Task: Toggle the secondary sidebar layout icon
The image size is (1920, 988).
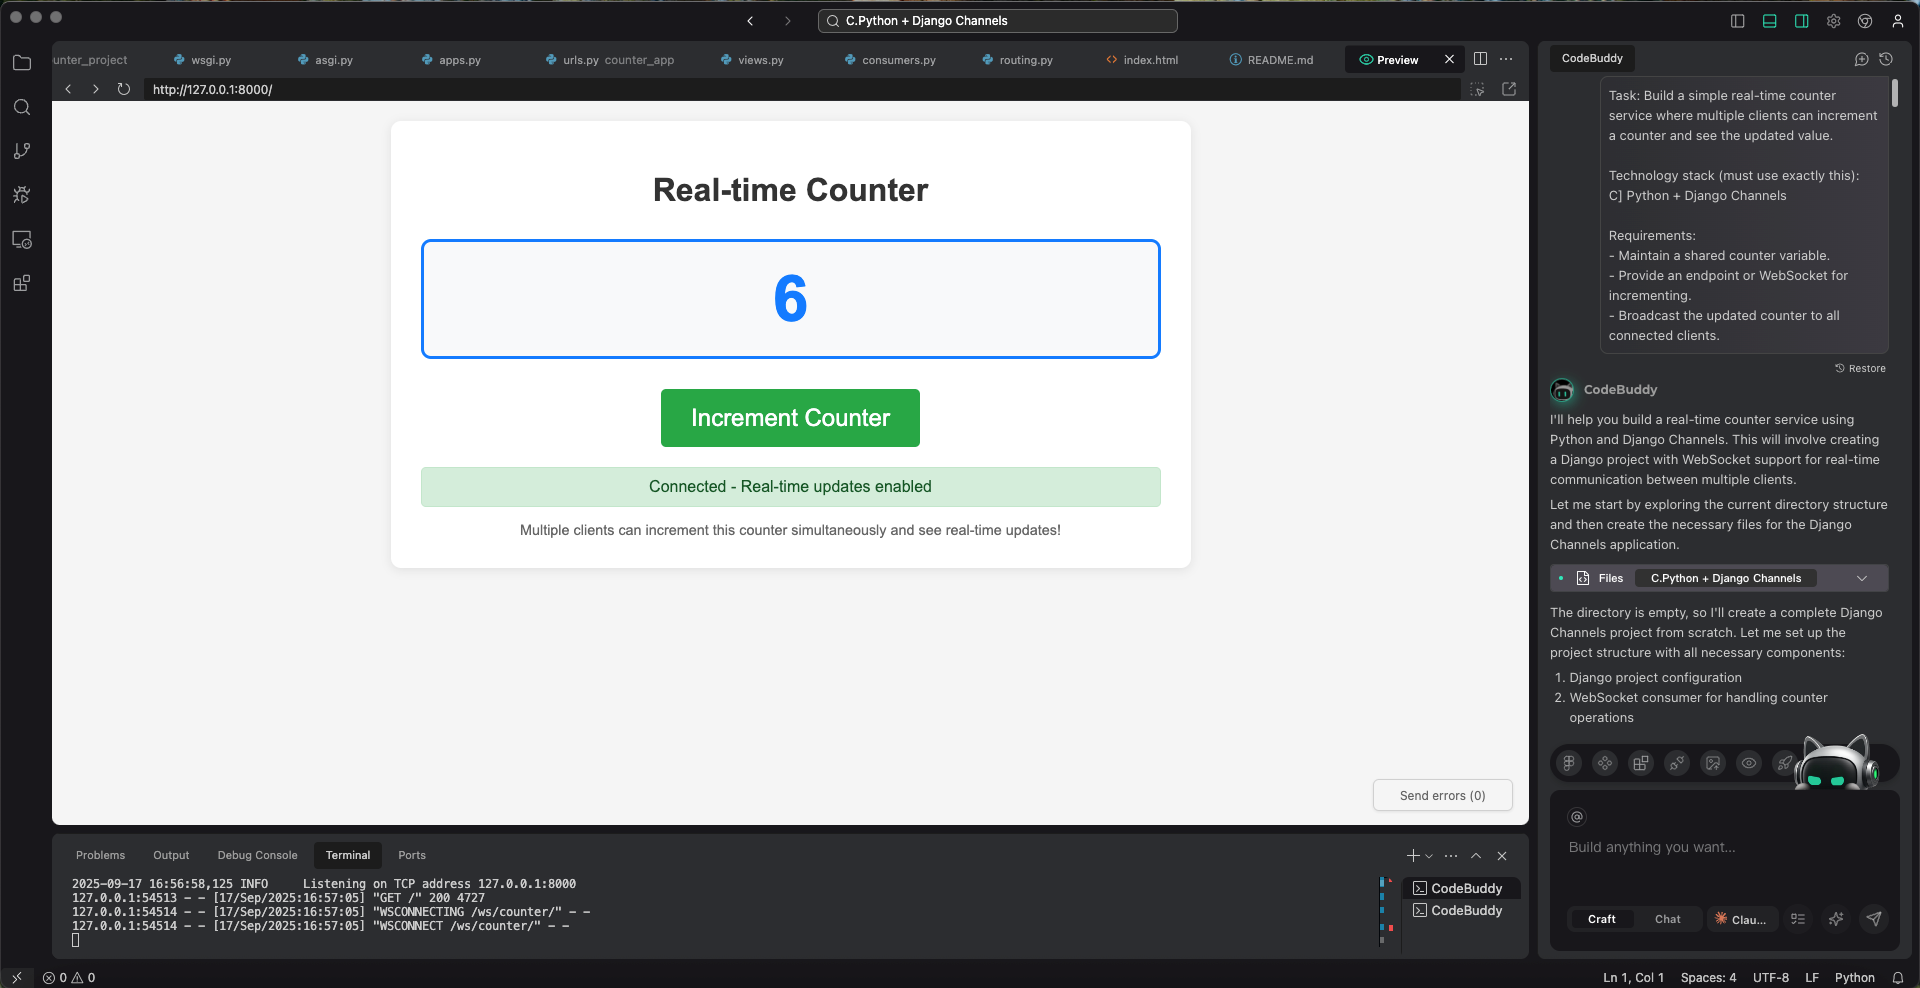Action: (x=1802, y=21)
